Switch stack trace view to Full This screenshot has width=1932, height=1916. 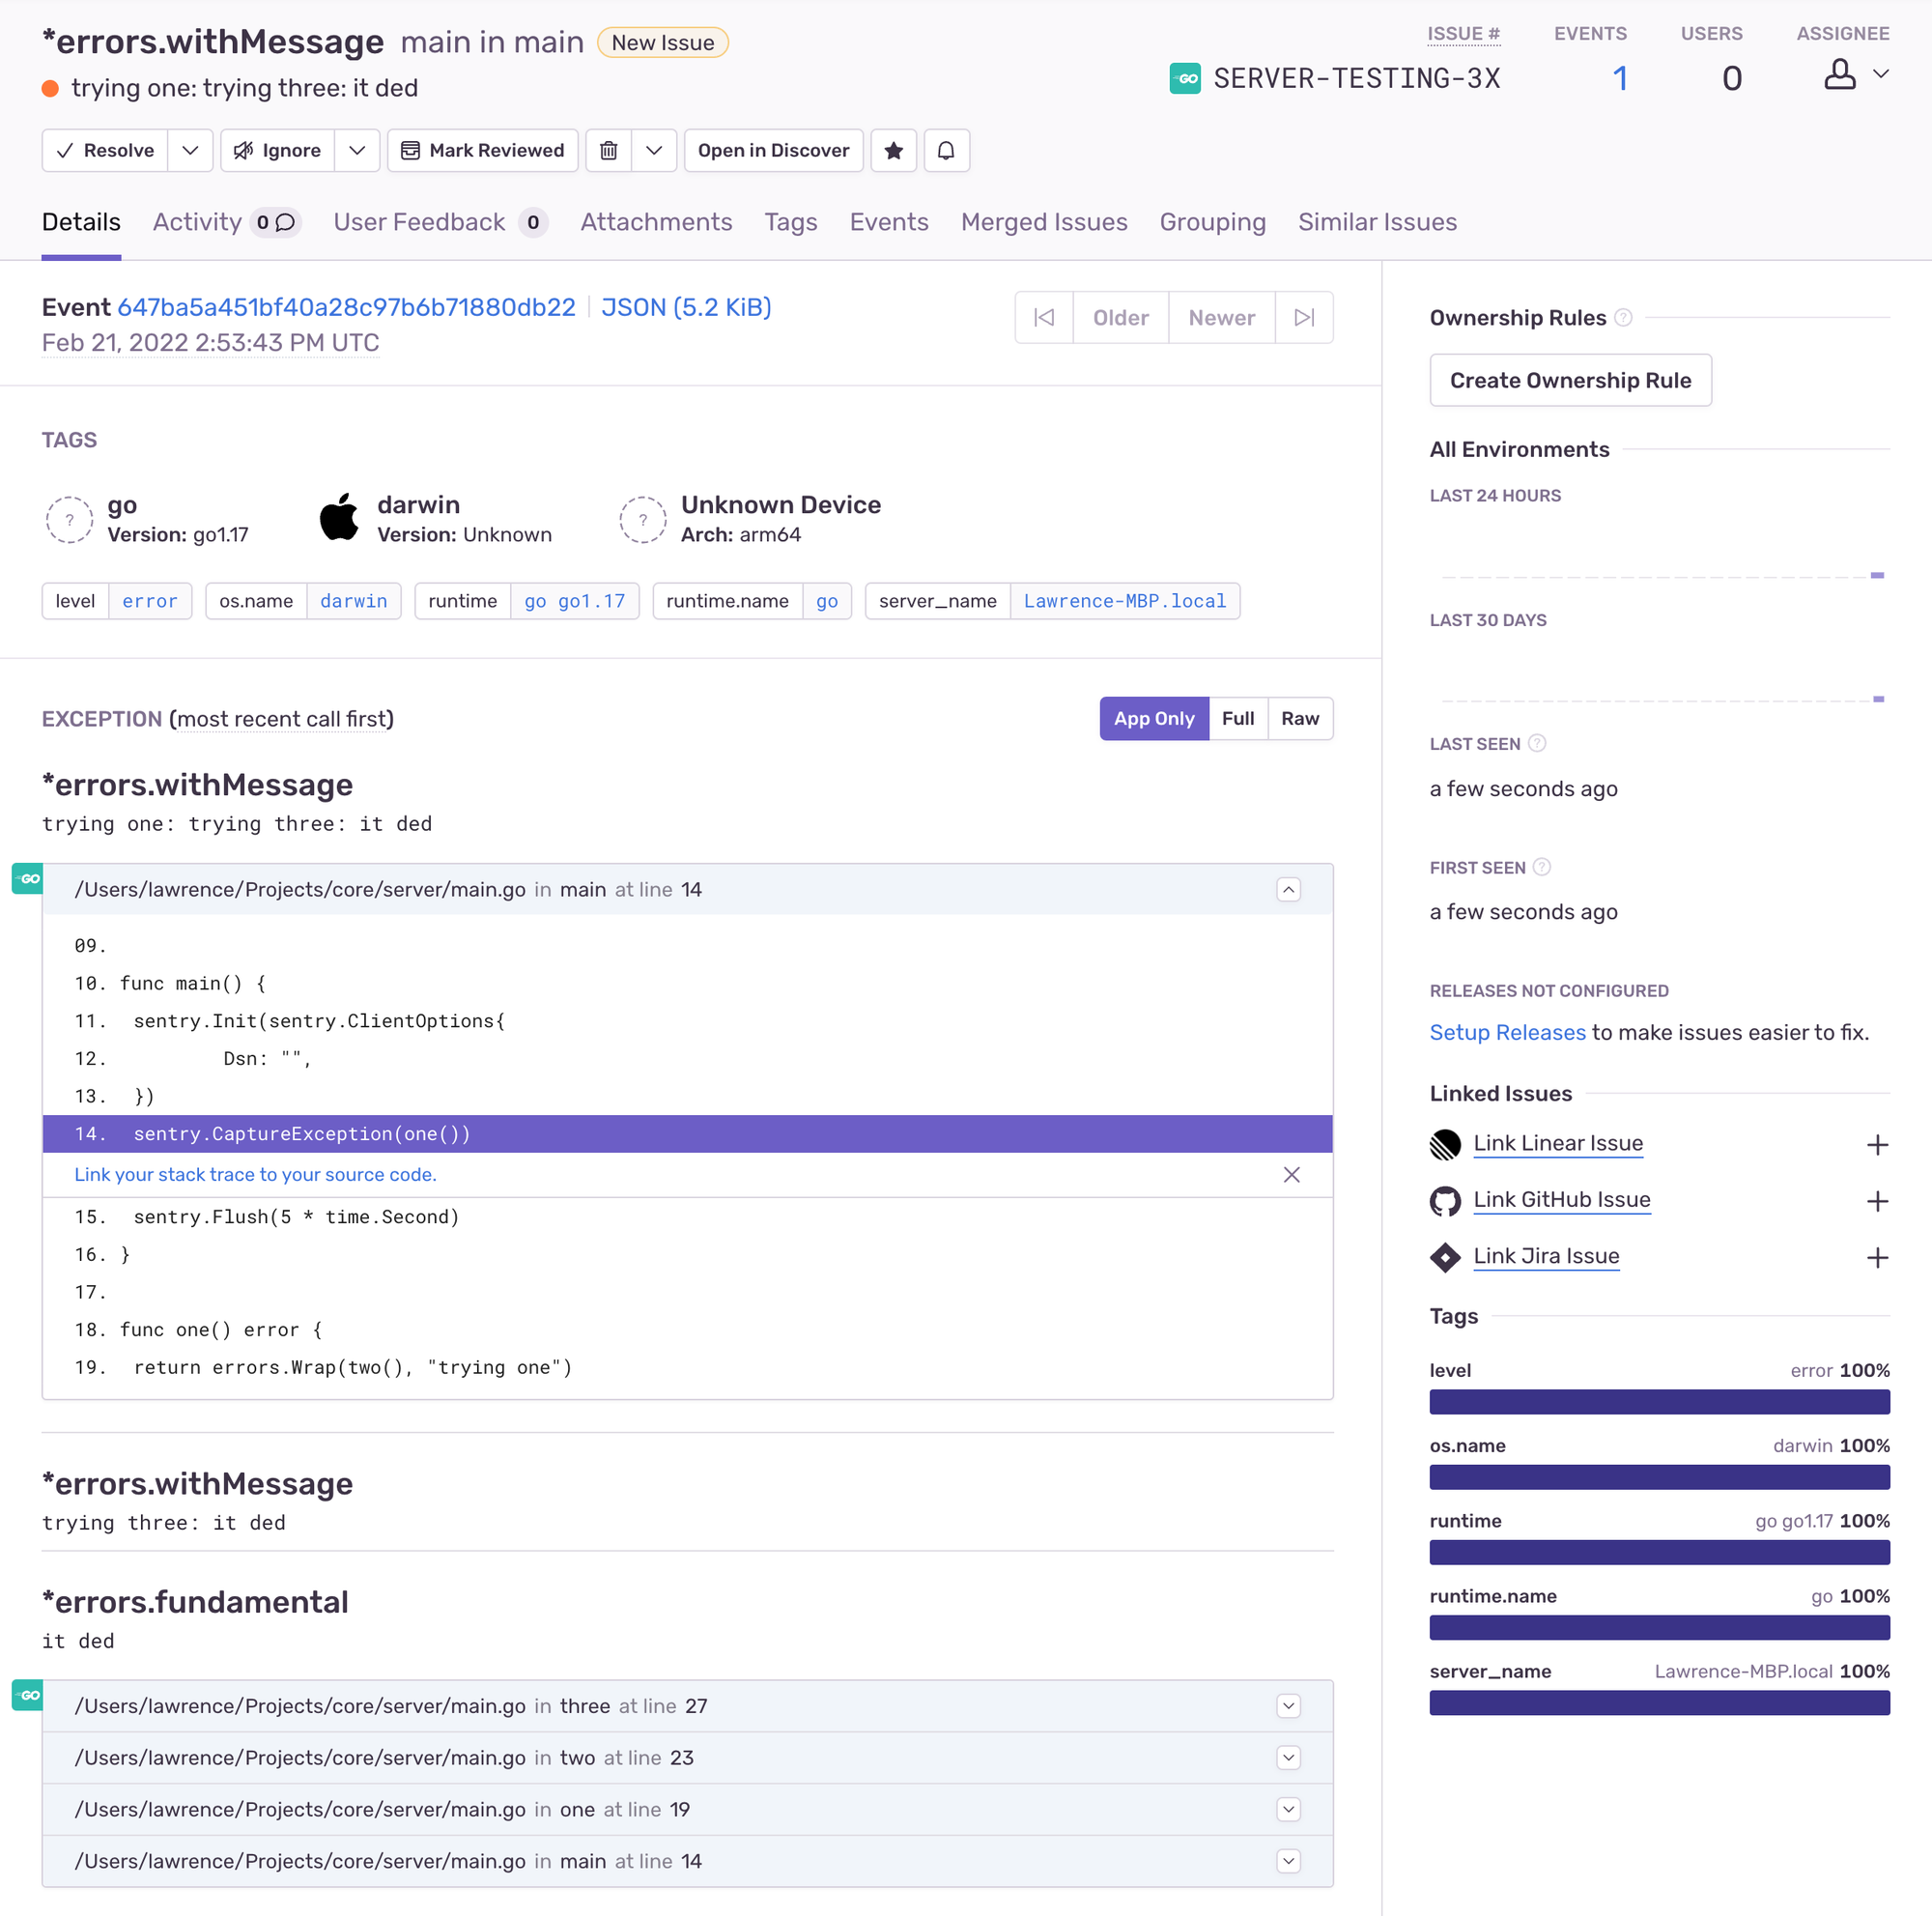(x=1237, y=718)
